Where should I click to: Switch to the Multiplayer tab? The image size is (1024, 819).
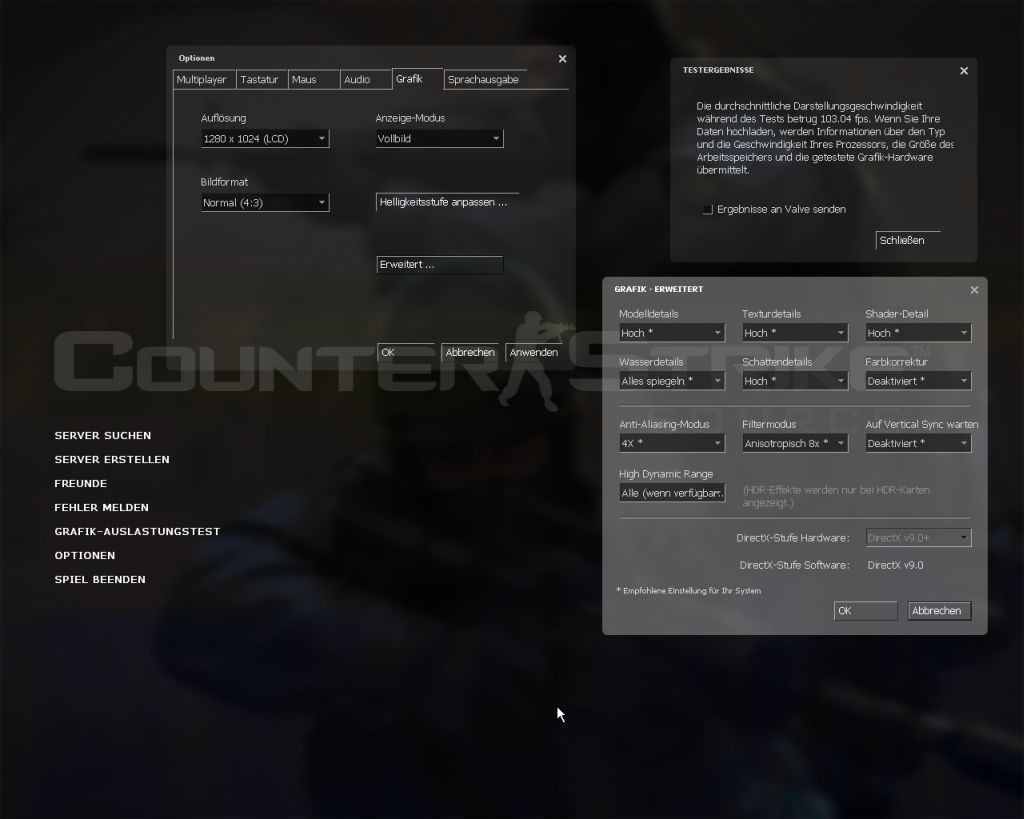pyautogui.click(x=204, y=80)
